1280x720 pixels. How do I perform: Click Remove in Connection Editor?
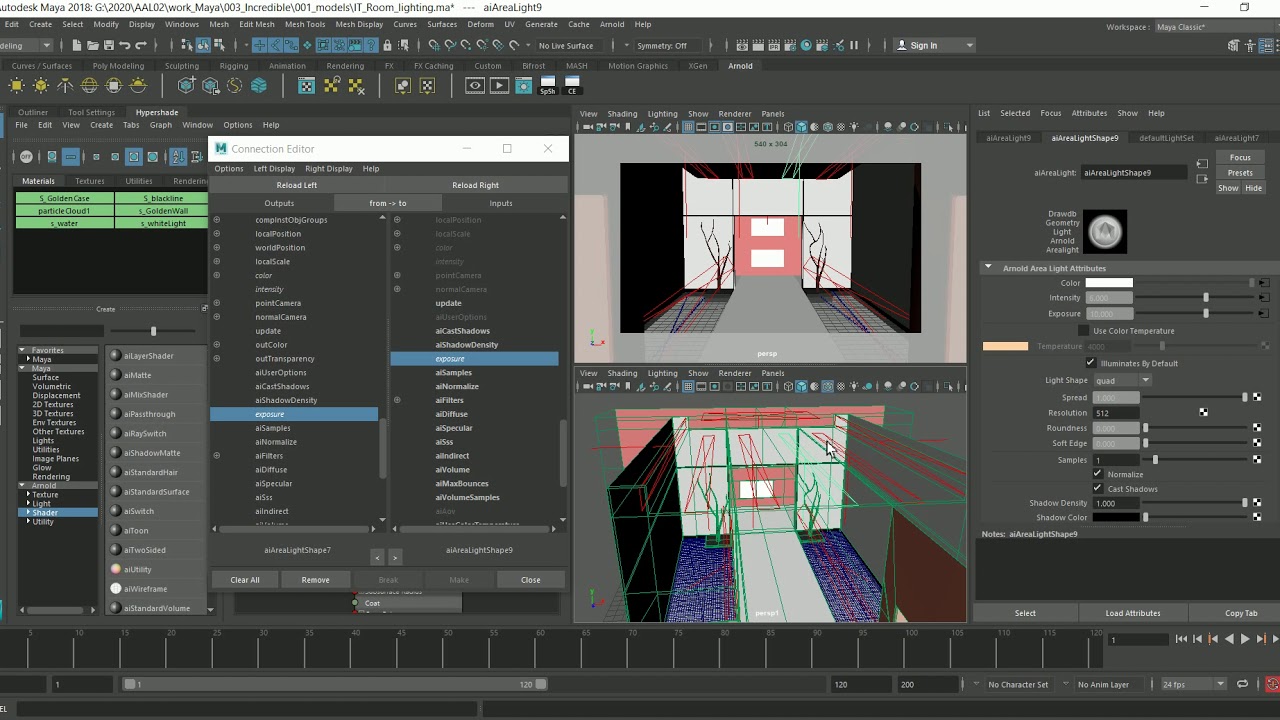click(315, 580)
